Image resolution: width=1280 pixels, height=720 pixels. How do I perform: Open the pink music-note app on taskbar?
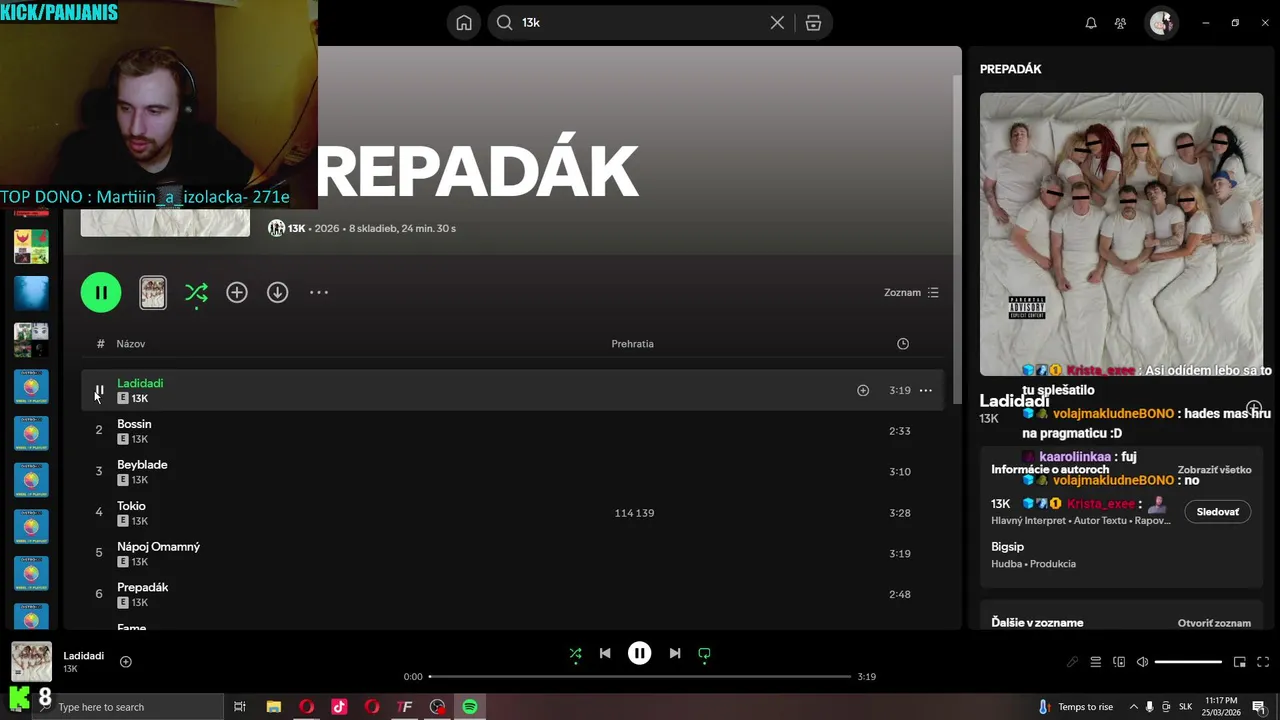339,707
